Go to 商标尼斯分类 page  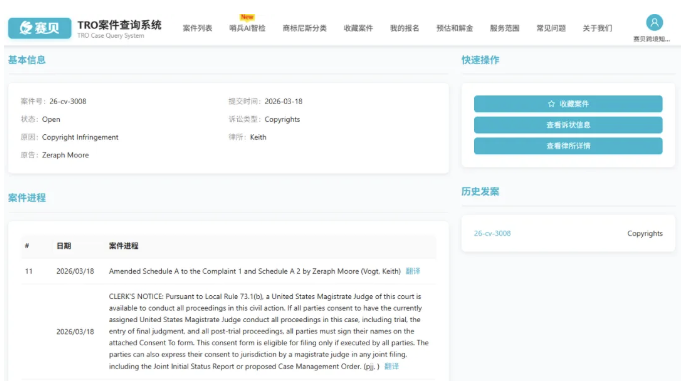coord(305,28)
